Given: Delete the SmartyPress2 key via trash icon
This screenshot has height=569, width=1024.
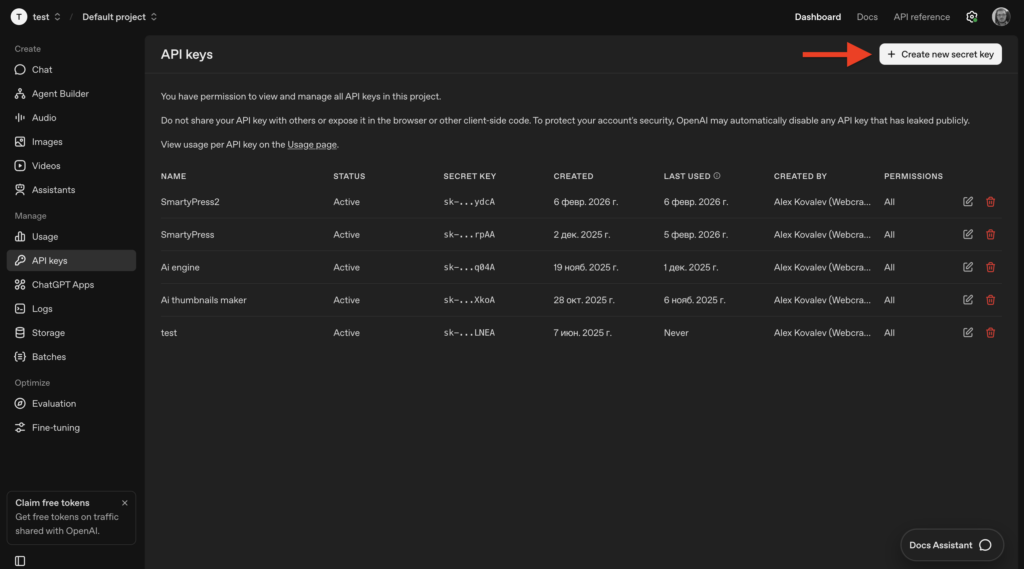Looking at the screenshot, I should pyautogui.click(x=991, y=202).
